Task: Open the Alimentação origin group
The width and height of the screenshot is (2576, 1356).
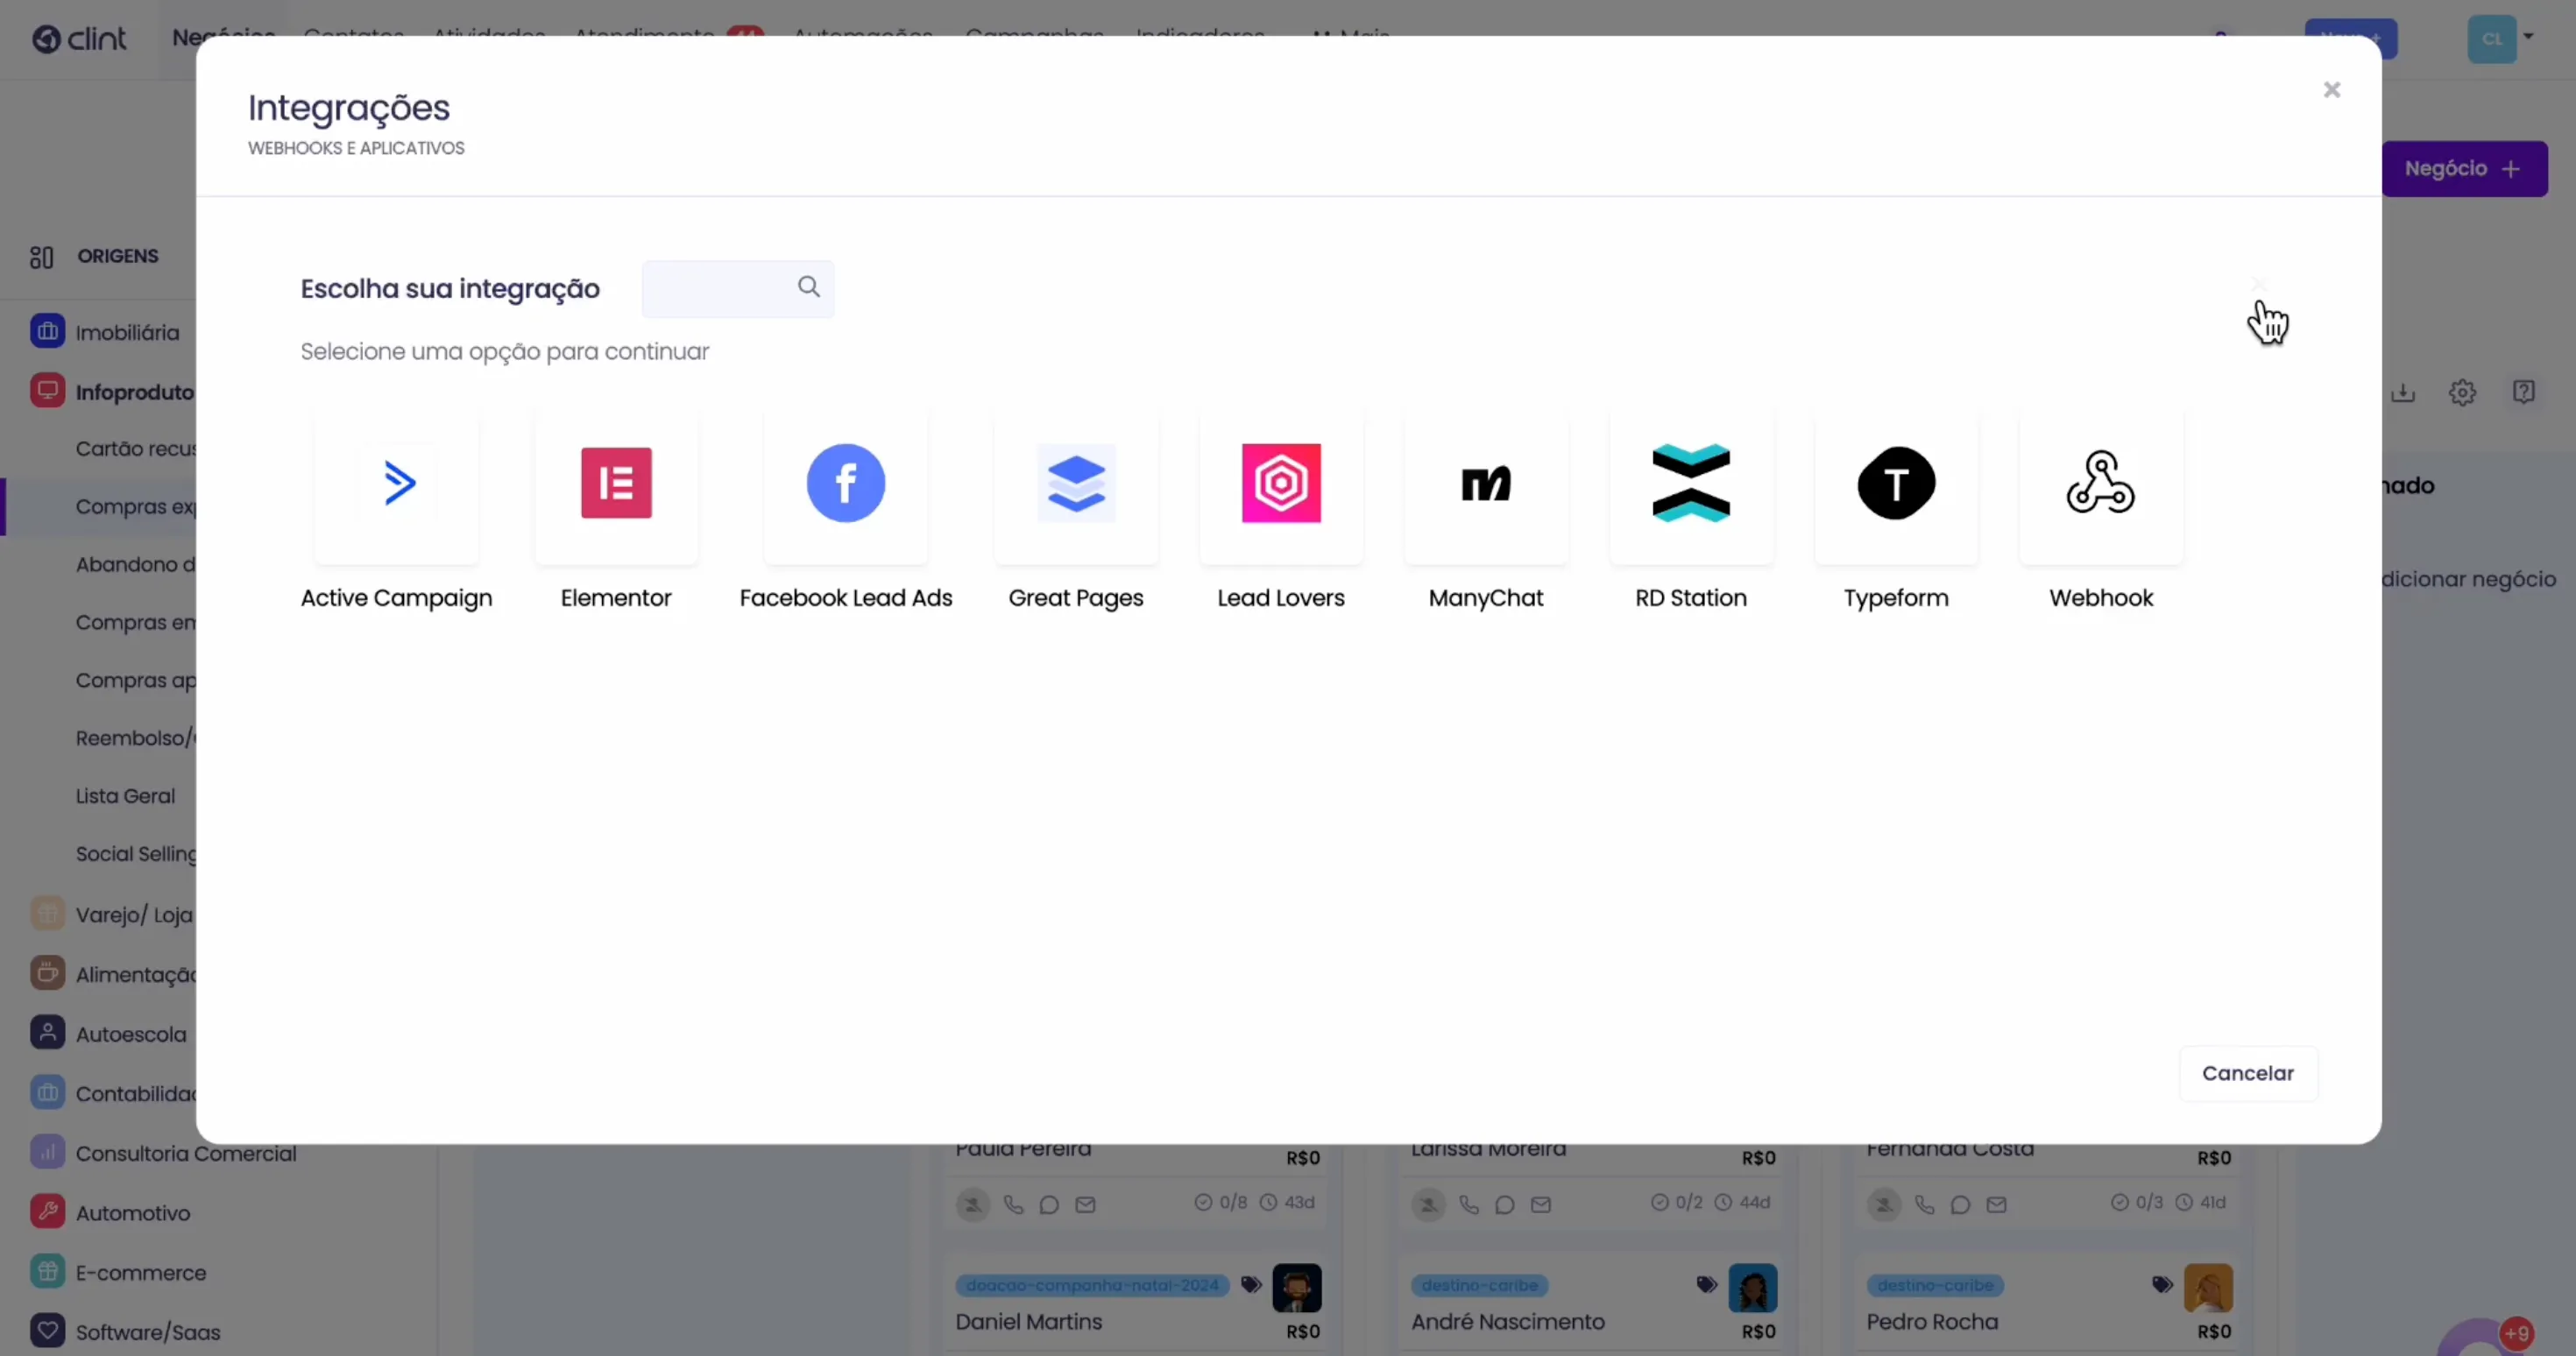Action: [113, 974]
